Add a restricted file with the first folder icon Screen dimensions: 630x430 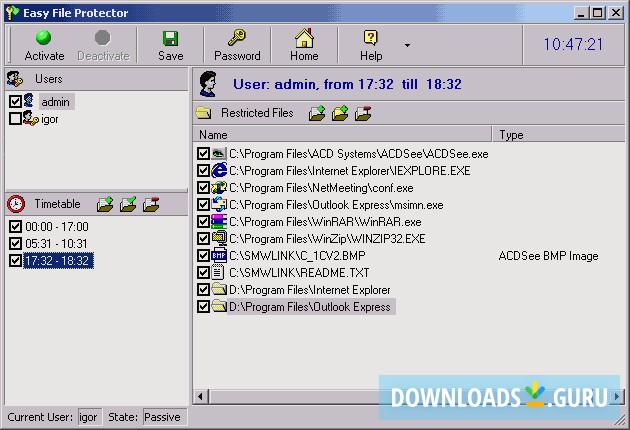pos(317,113)
